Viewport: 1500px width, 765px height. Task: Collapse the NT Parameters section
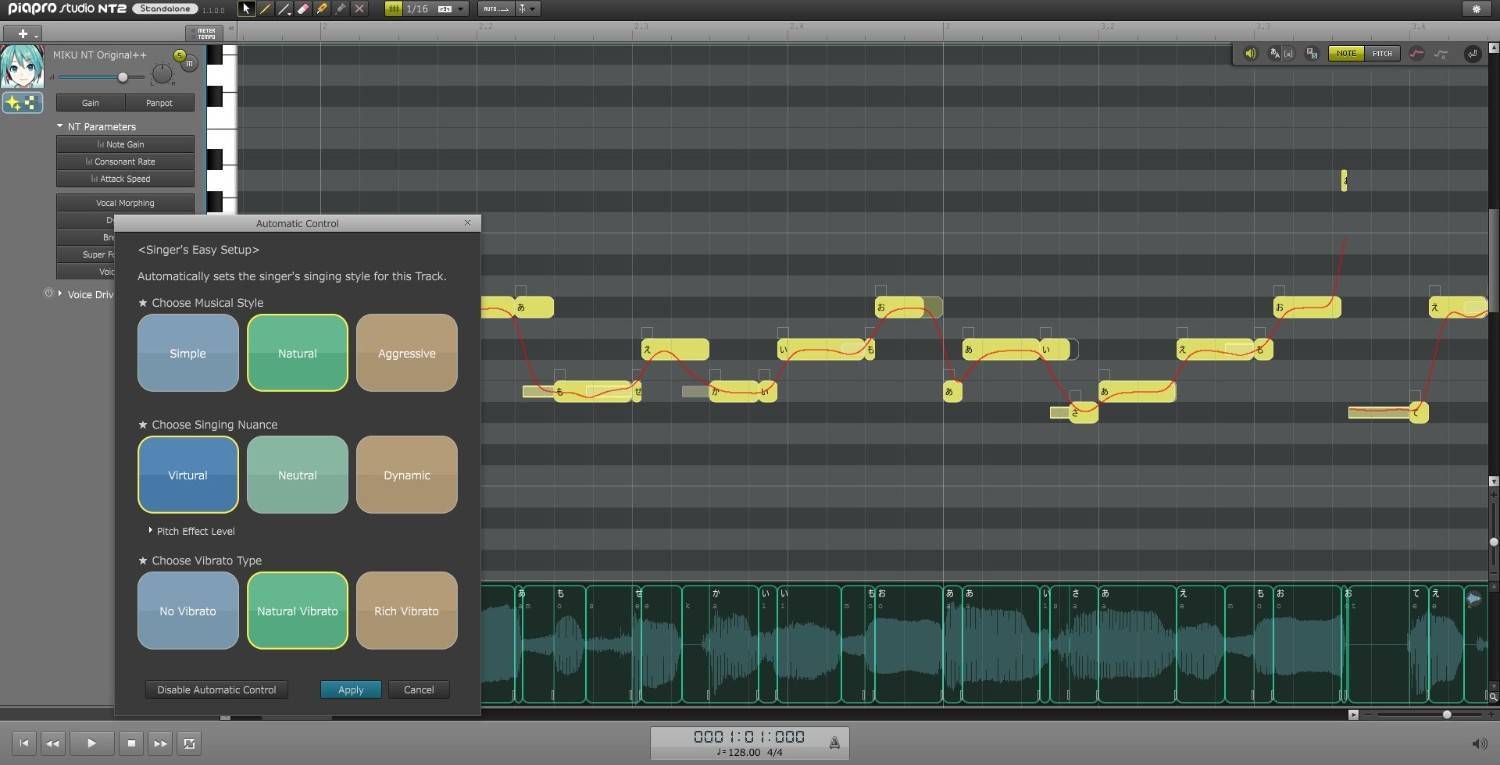(x=60, y=127)
